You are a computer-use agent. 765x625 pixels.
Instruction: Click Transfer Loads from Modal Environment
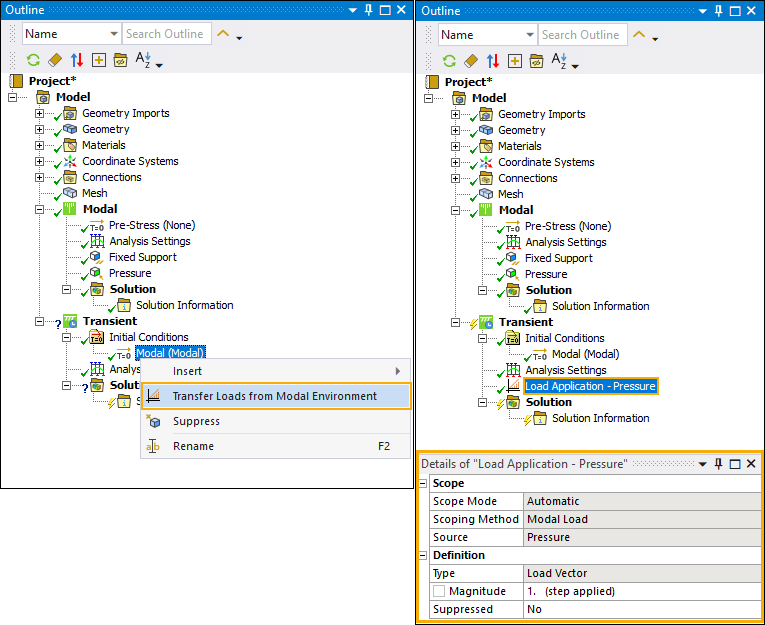click(274, 396)
